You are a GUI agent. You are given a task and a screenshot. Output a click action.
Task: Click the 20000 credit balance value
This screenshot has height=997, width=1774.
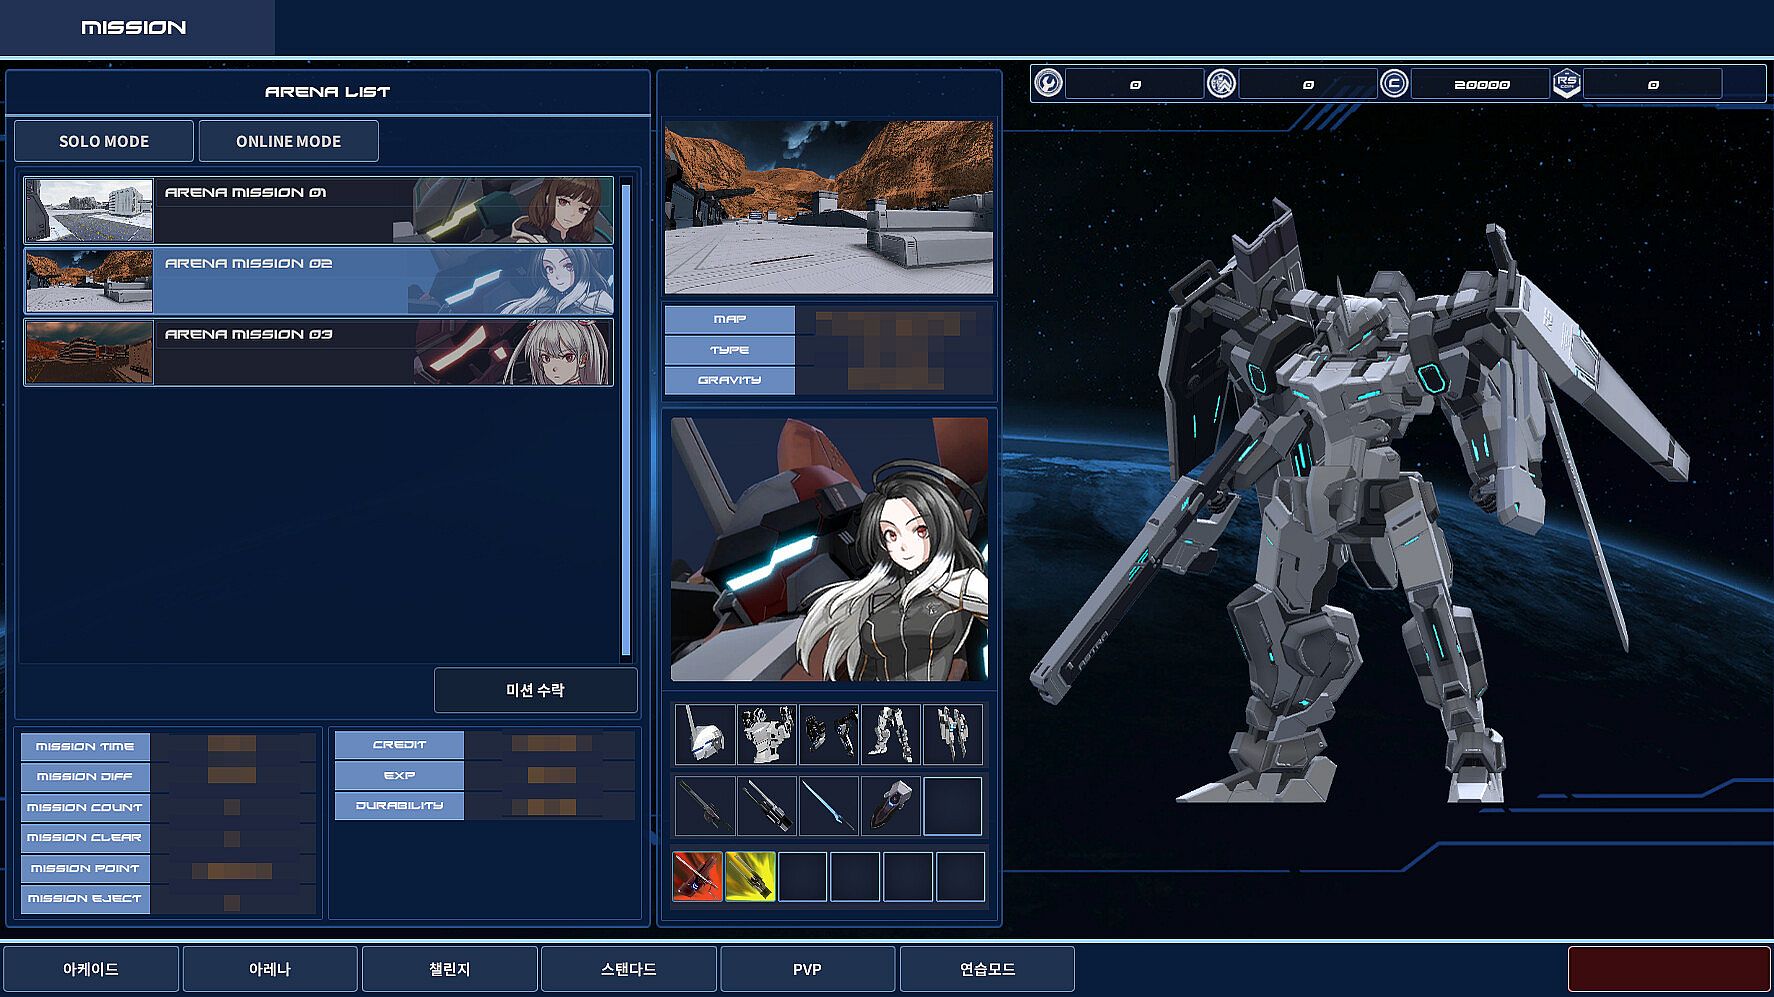click(x=1482, y=84)
